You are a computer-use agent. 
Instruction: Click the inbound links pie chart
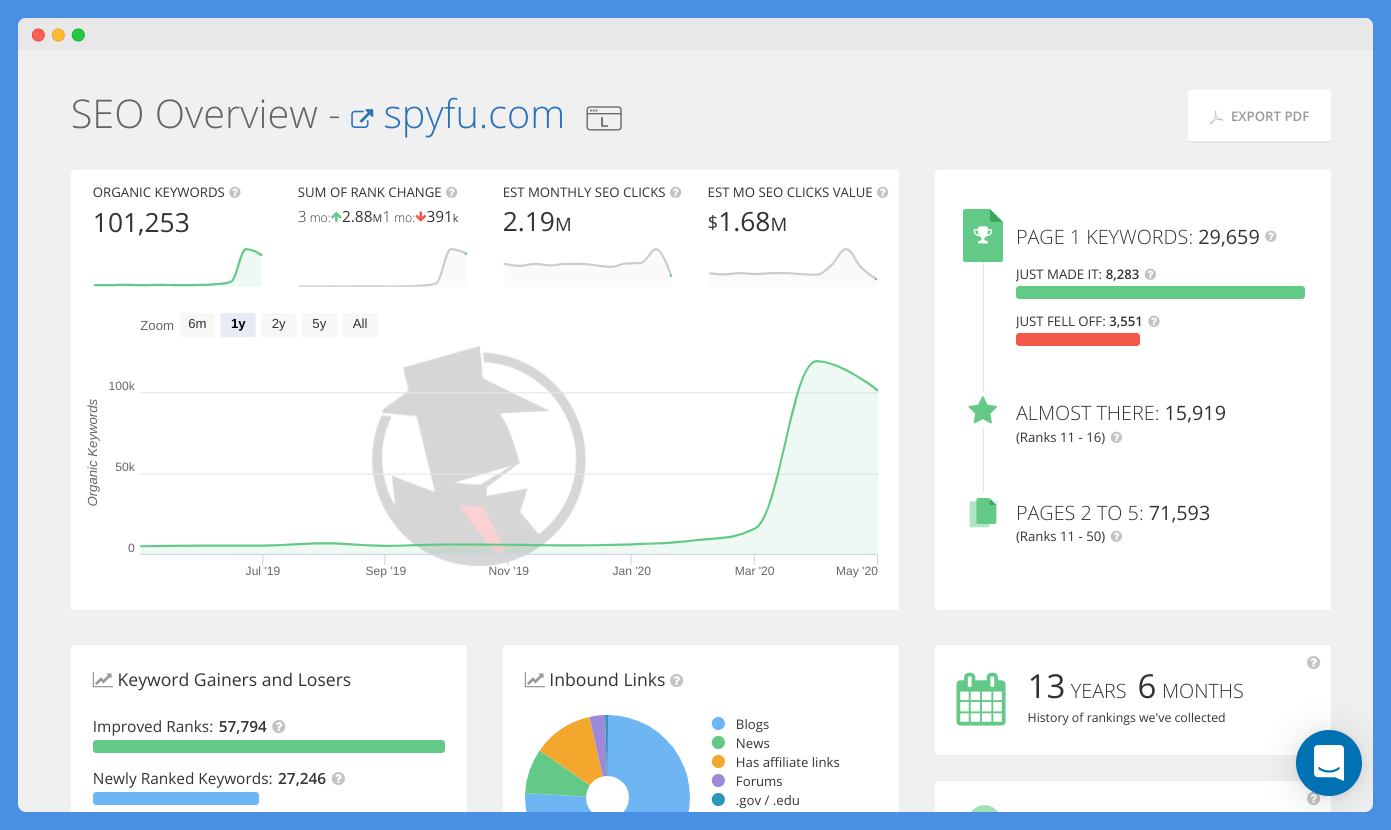click(607, 764)
